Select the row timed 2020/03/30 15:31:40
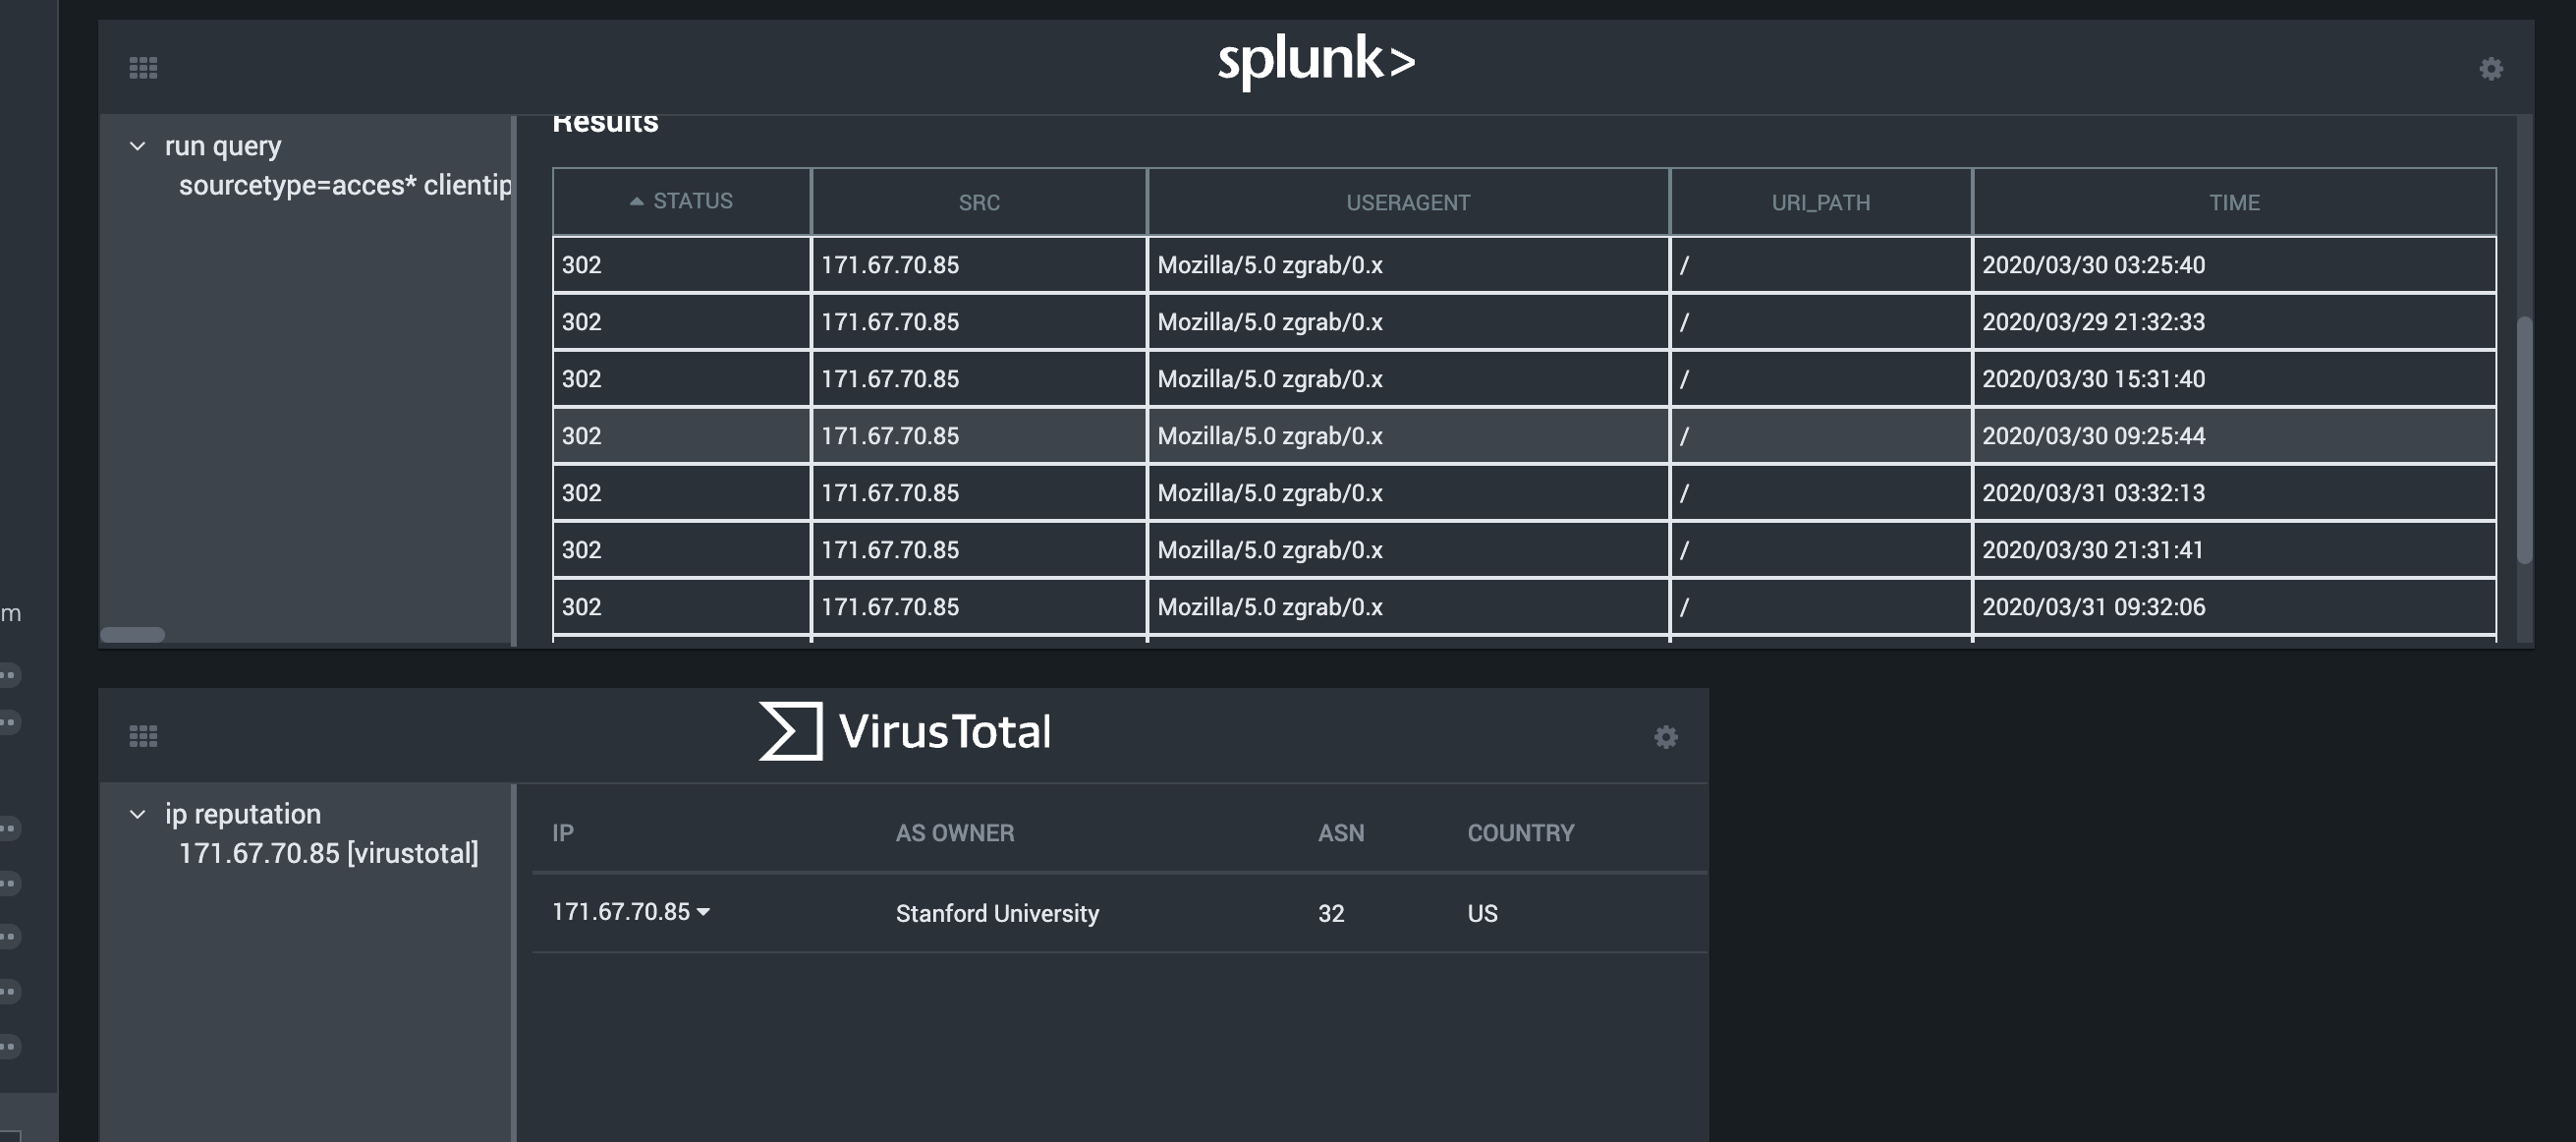 pos(1524,378)
